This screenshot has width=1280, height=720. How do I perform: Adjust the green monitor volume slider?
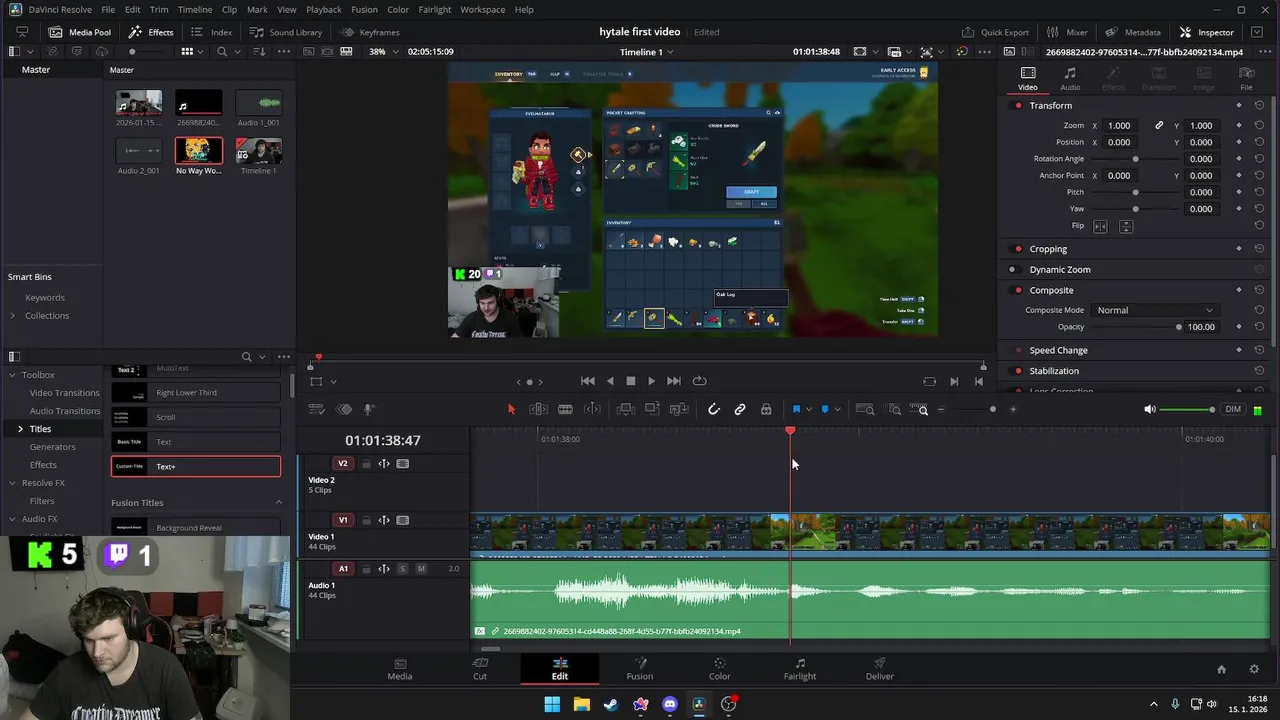[1188, 409]
